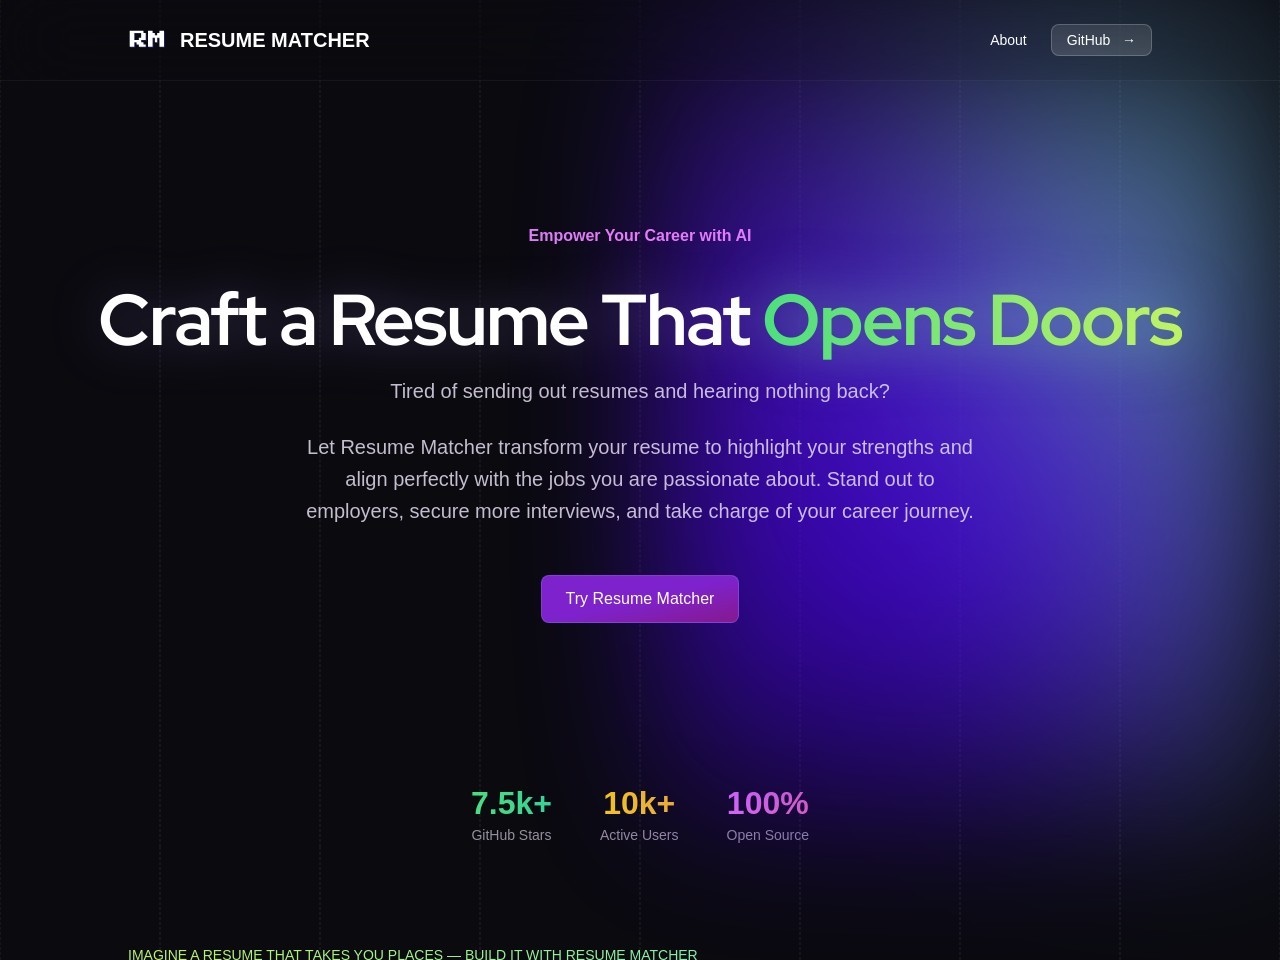
Task: Click the Open Source label
Action: pyautogui.click(x=767, y=835)
